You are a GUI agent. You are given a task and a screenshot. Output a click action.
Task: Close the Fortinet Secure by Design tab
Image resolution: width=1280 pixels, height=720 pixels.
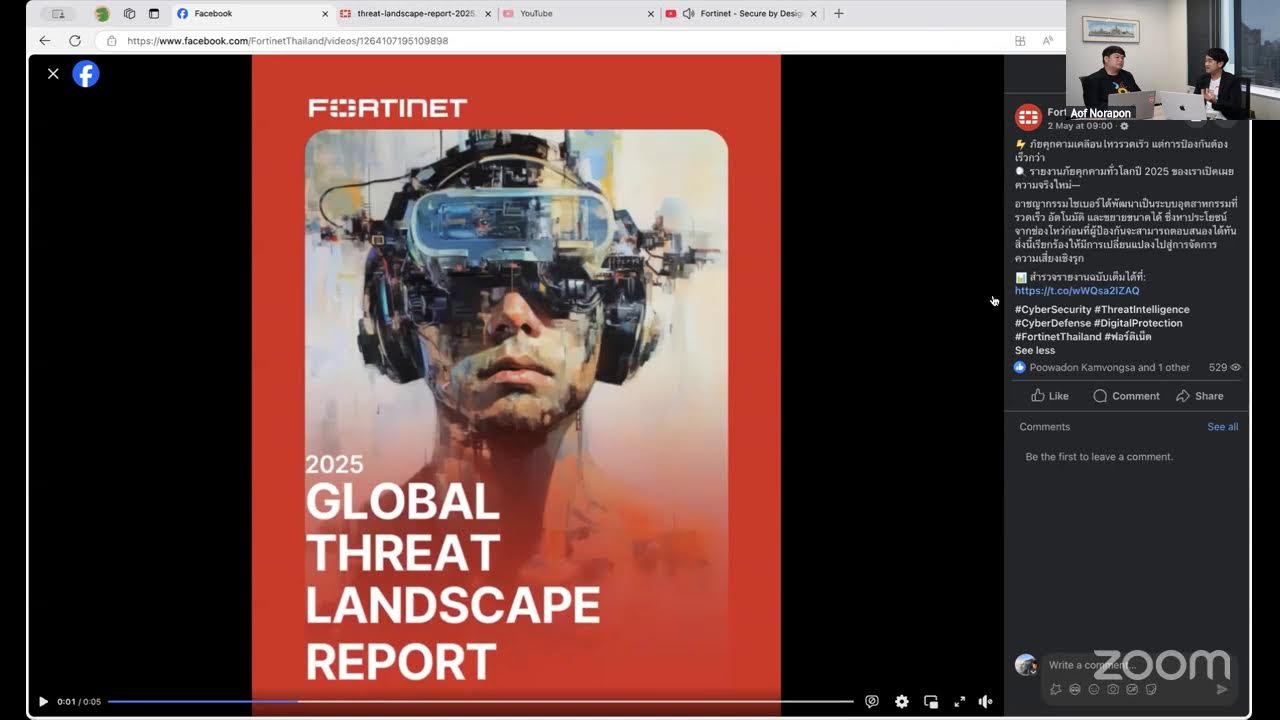tap(813, 14)
